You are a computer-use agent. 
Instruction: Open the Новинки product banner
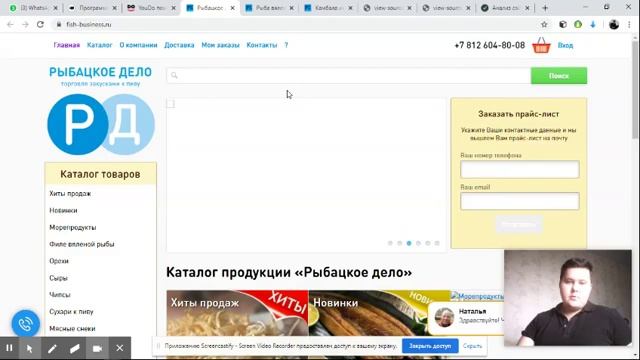(x=379, y=313)
